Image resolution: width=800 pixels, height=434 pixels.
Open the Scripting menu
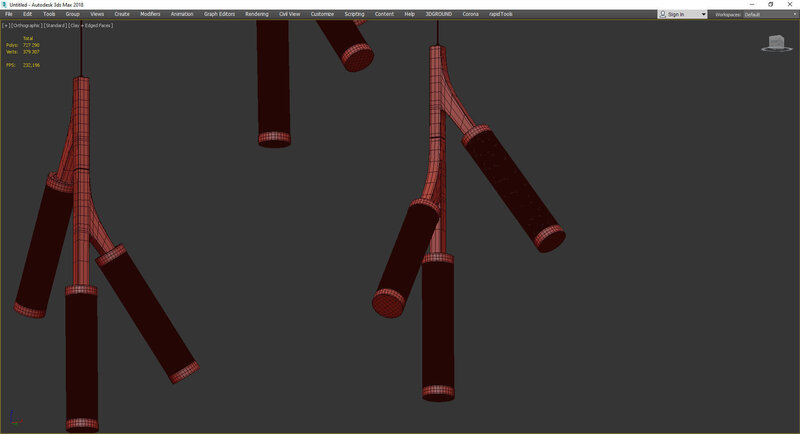(x=354, y=14)
